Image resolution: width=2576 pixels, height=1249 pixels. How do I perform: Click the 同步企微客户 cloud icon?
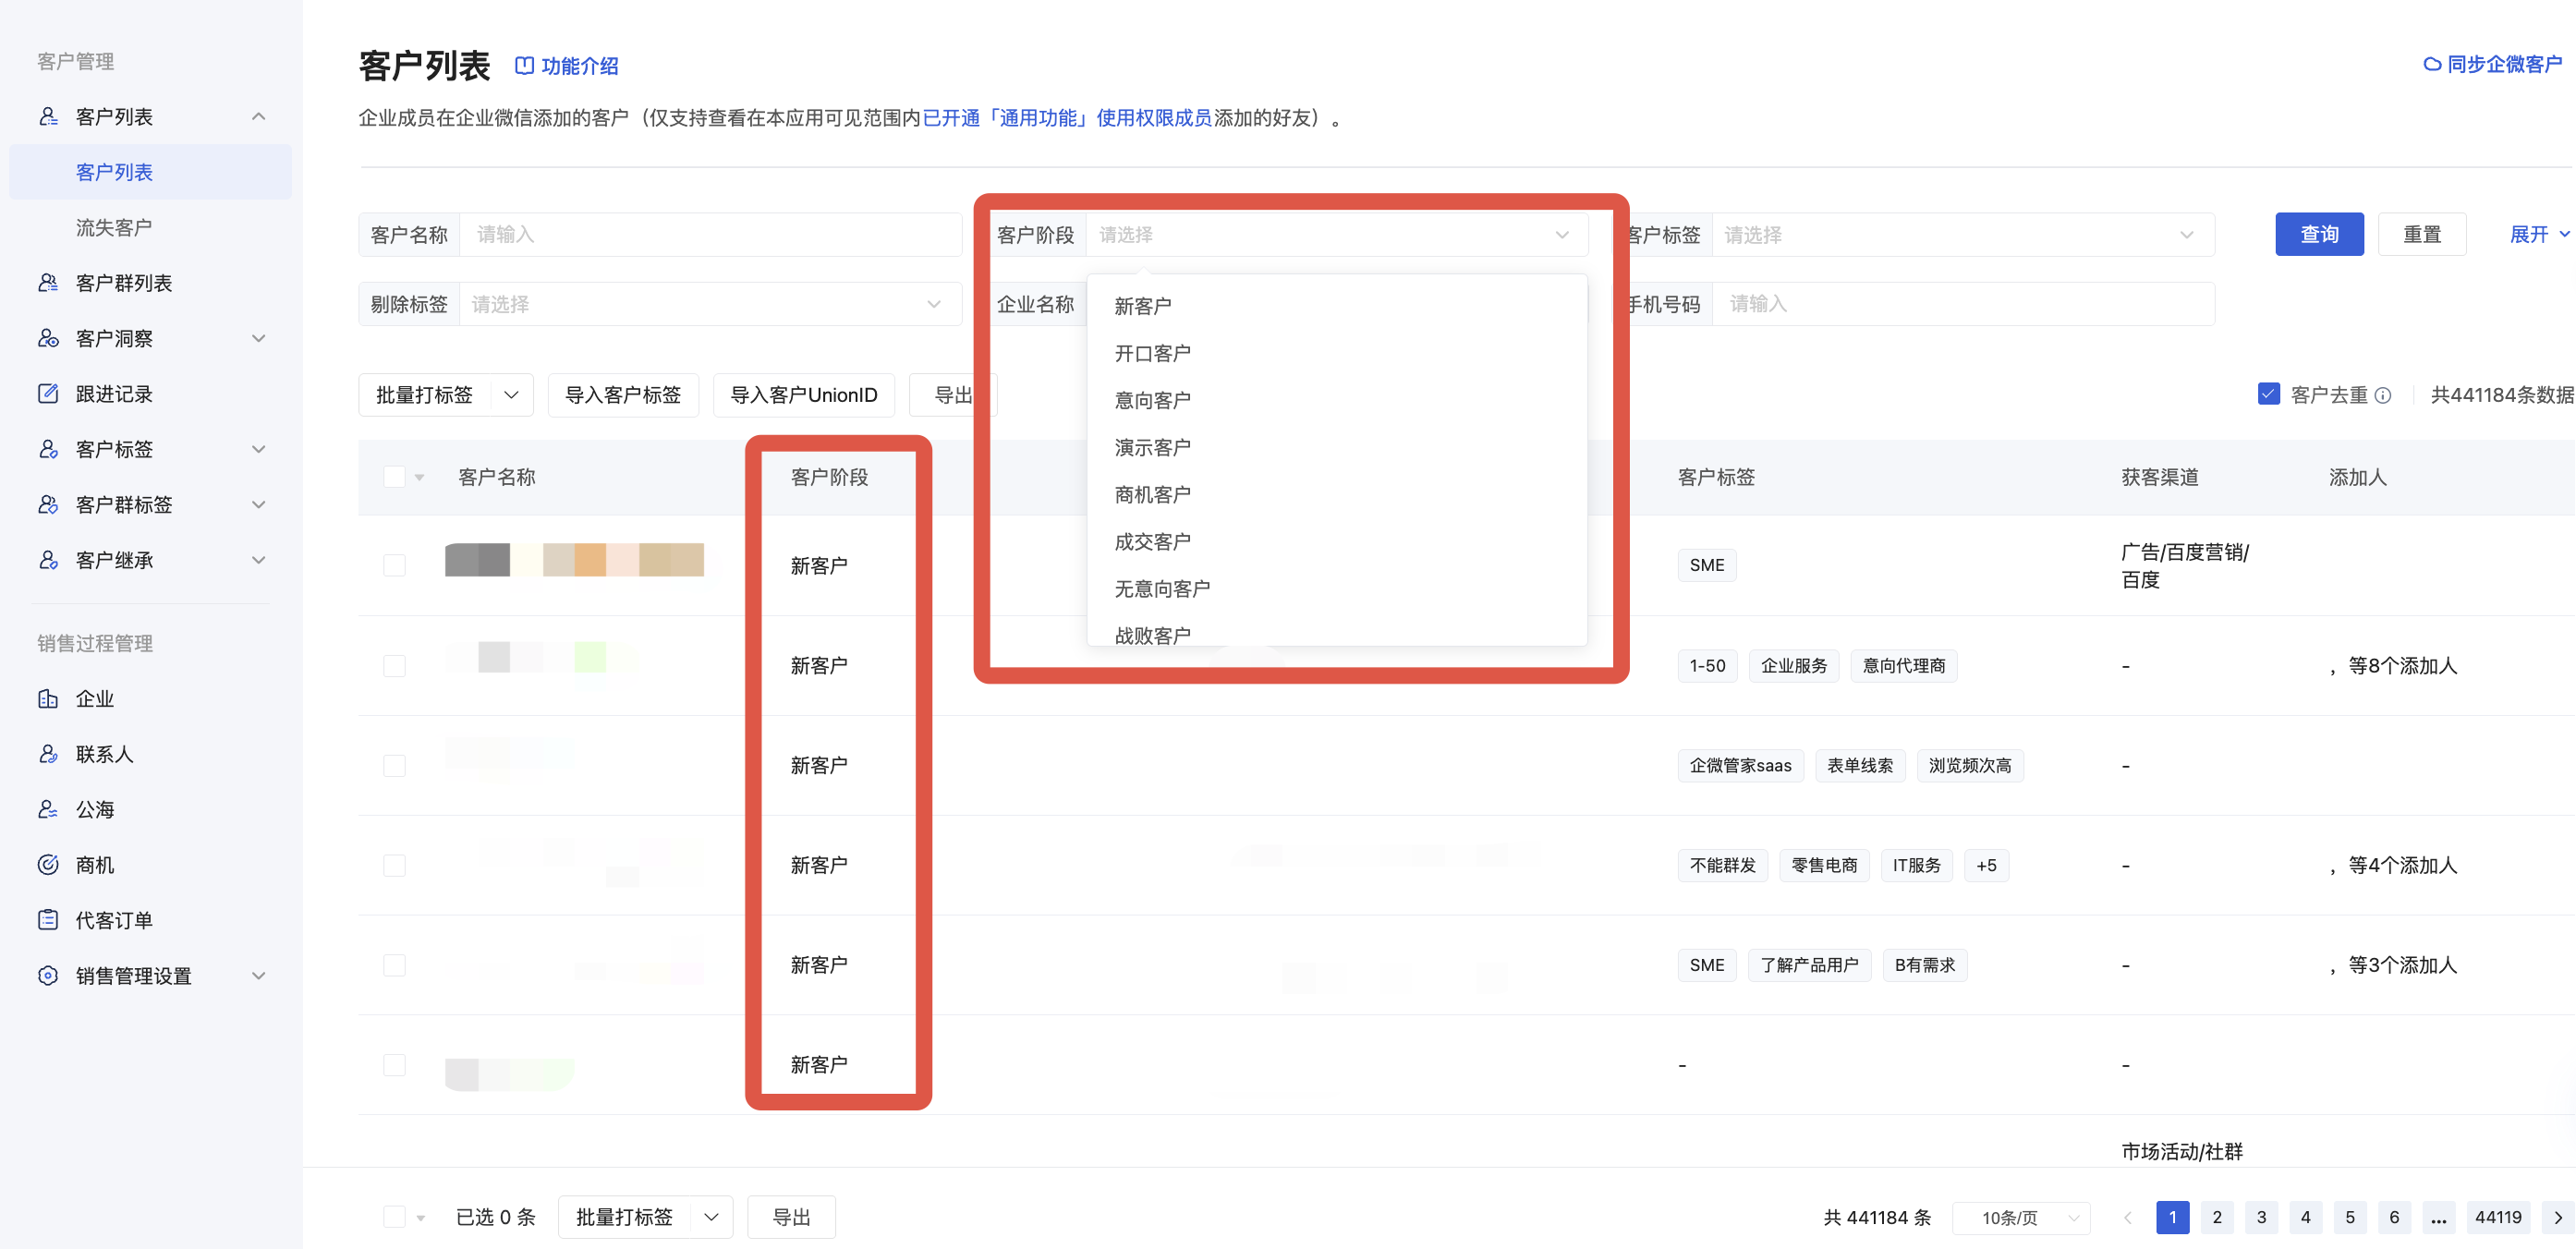pos(2432,65)
